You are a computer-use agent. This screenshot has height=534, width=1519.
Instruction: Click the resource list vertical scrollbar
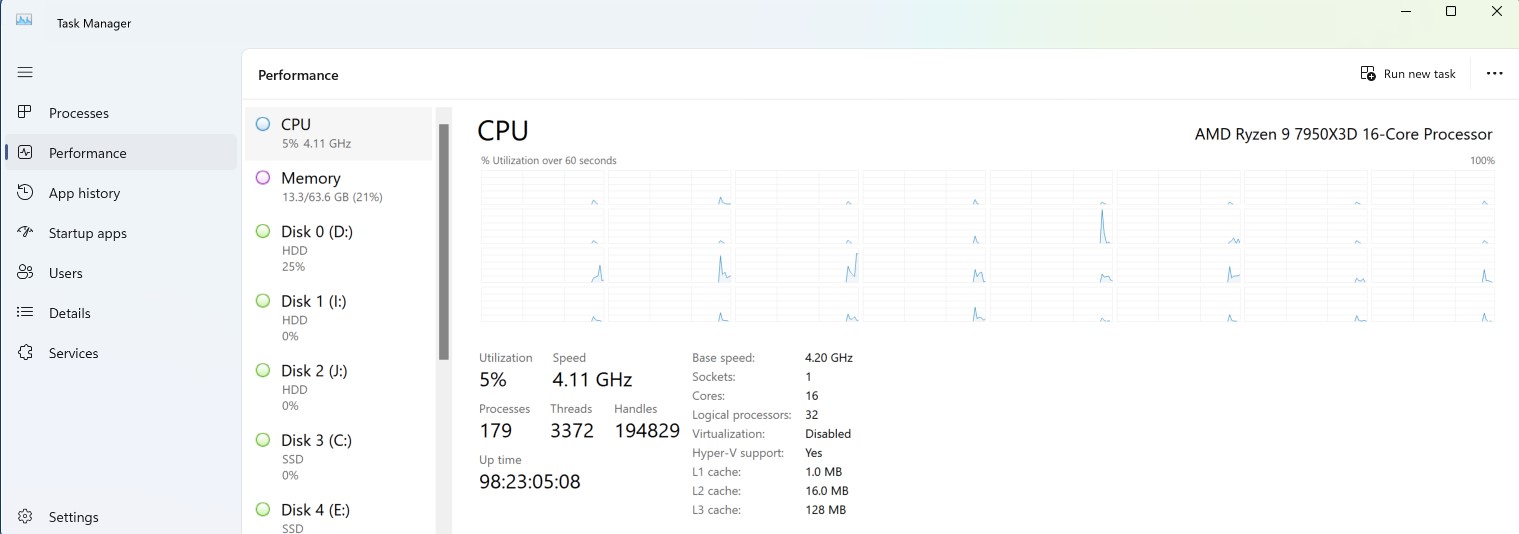[444, 241]
